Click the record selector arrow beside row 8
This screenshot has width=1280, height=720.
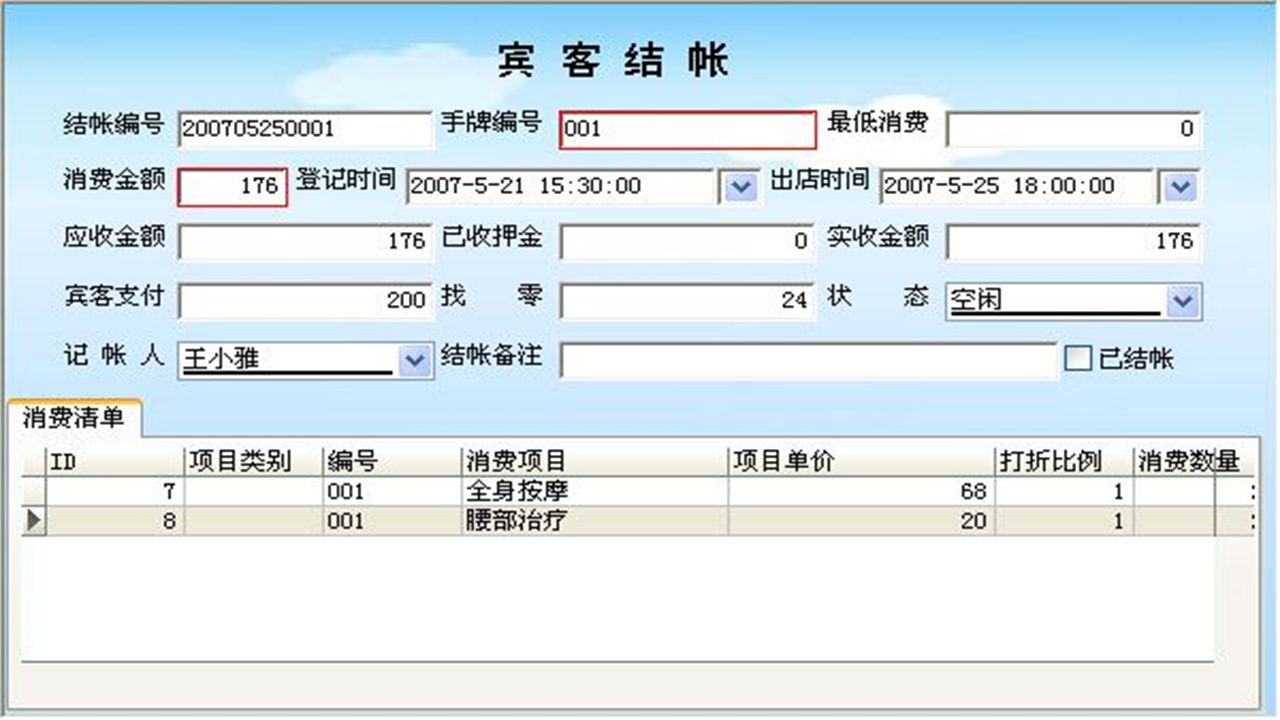(33, 520)
